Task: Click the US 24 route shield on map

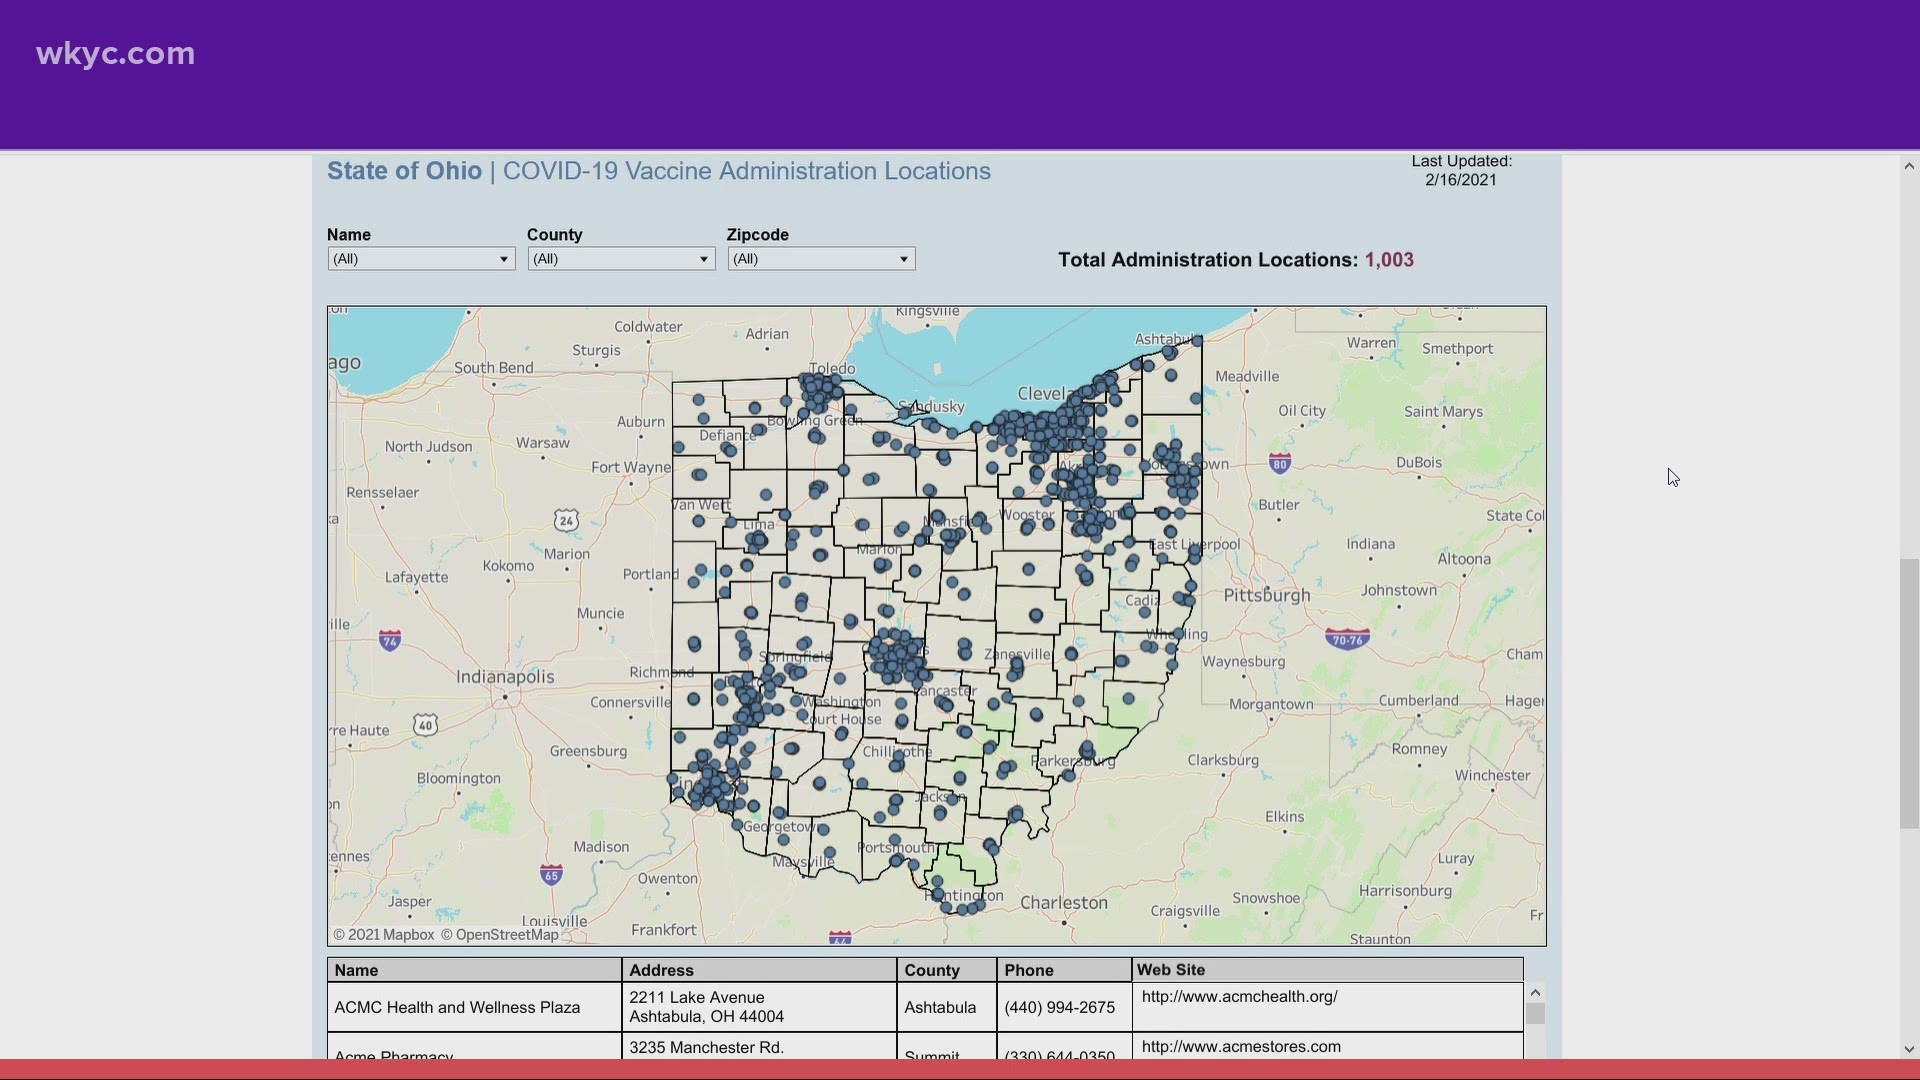Action: coord(566,520)
